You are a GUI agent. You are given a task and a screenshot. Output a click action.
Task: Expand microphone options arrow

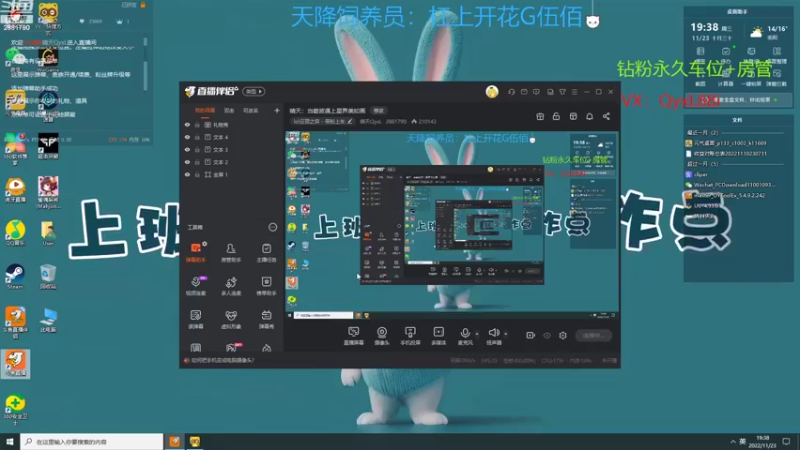click(x=477, y=334)
